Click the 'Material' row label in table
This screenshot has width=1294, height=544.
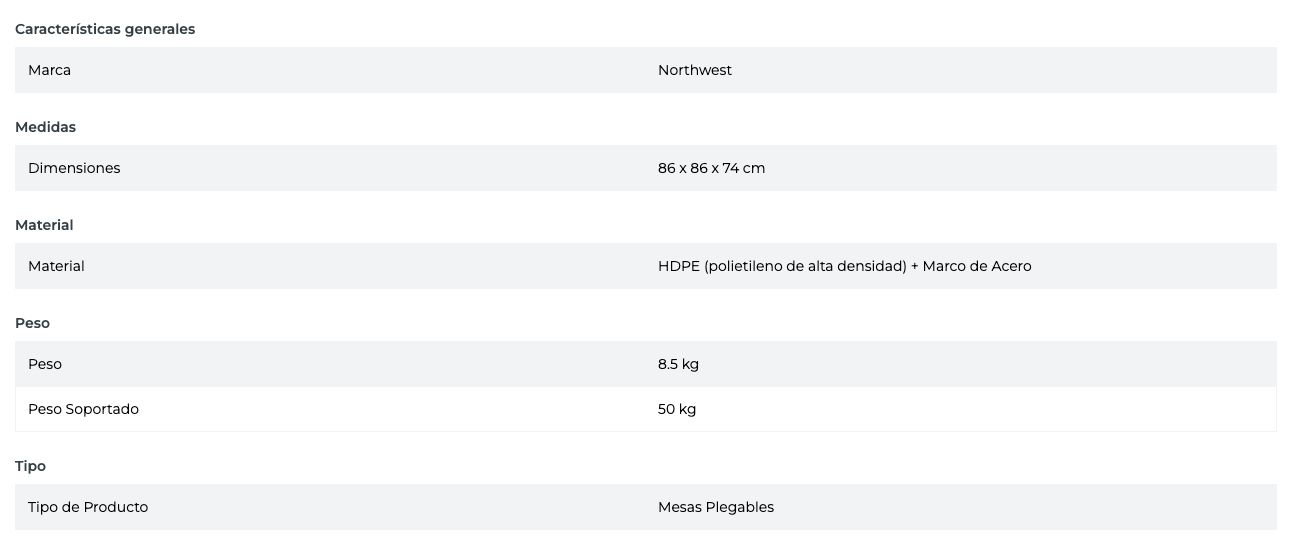coord(56,266)
